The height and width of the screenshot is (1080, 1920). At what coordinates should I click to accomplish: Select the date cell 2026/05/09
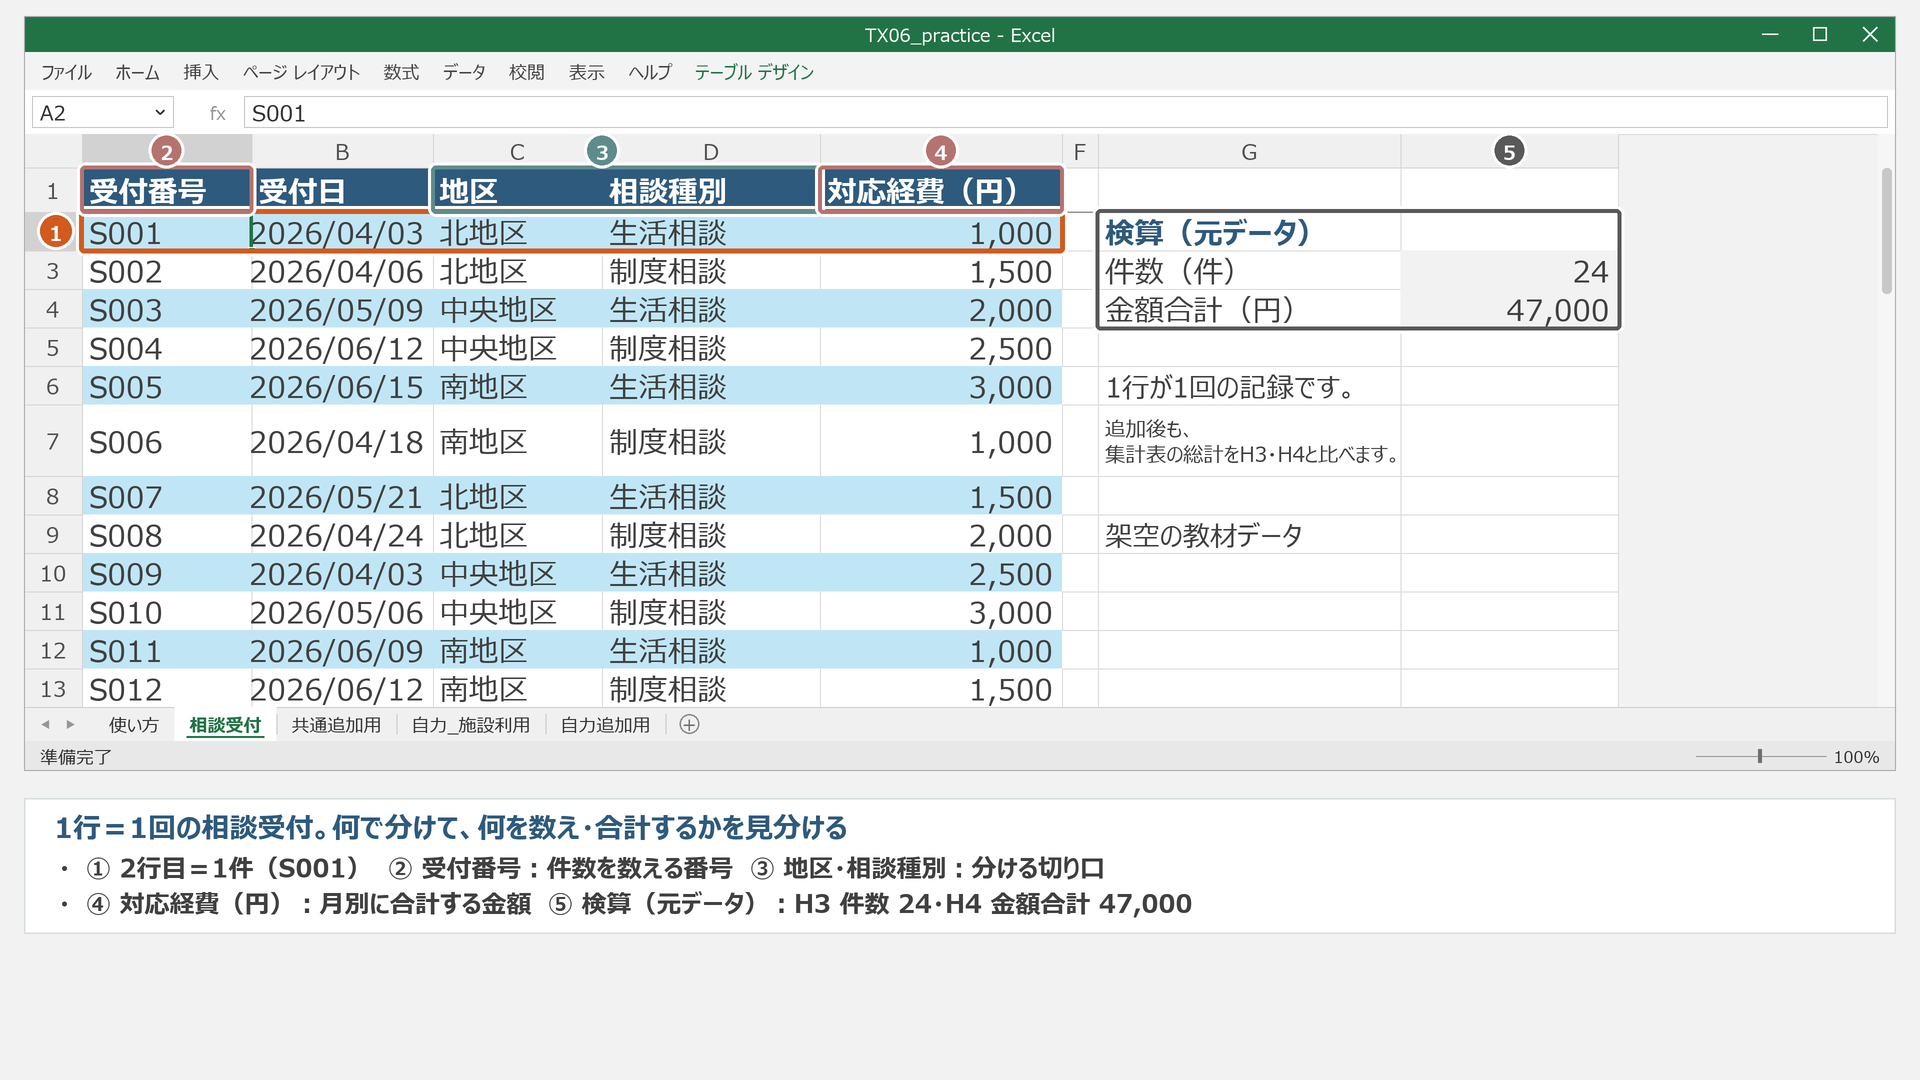click(342, 310)
